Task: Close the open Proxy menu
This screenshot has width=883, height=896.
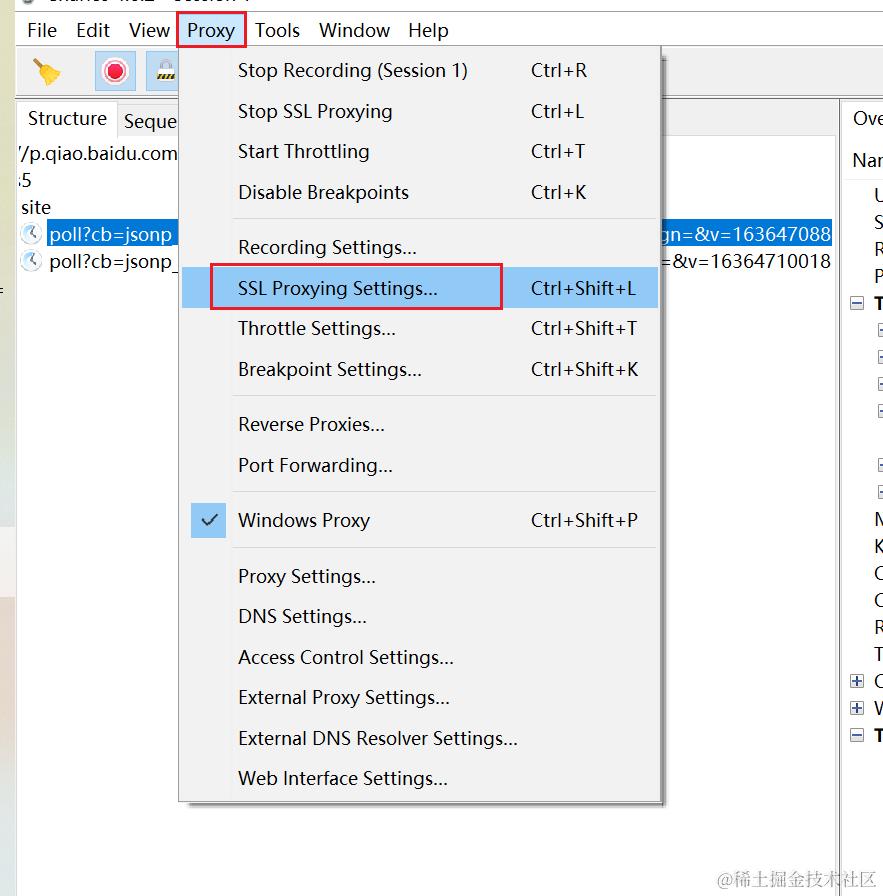Action: pos(211,30)
